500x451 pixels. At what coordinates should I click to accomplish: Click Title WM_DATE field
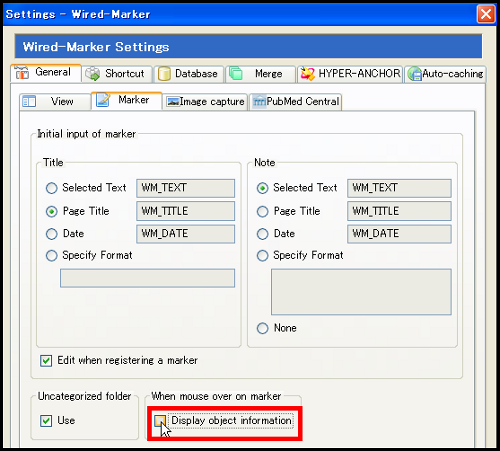[185, 234]
